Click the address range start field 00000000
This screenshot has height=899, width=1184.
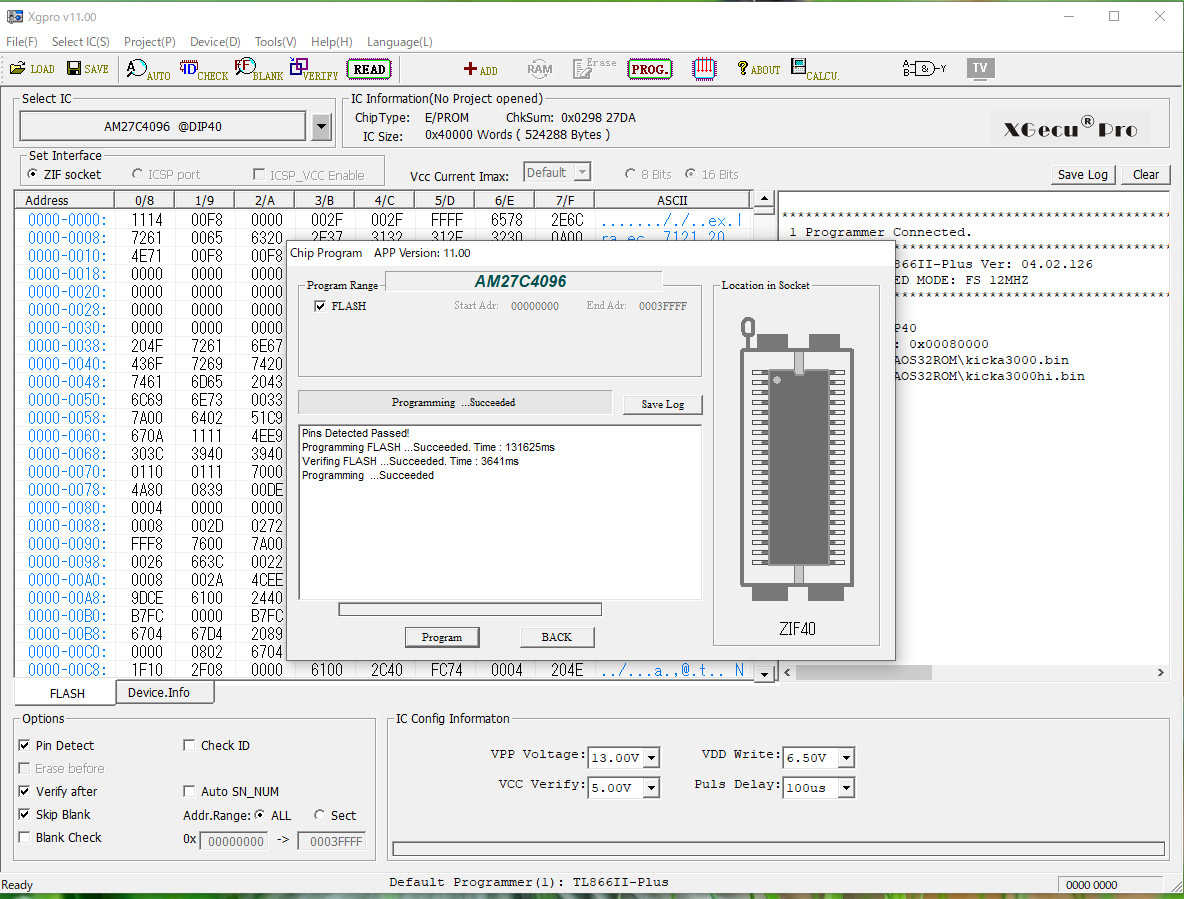coord(236,841)
